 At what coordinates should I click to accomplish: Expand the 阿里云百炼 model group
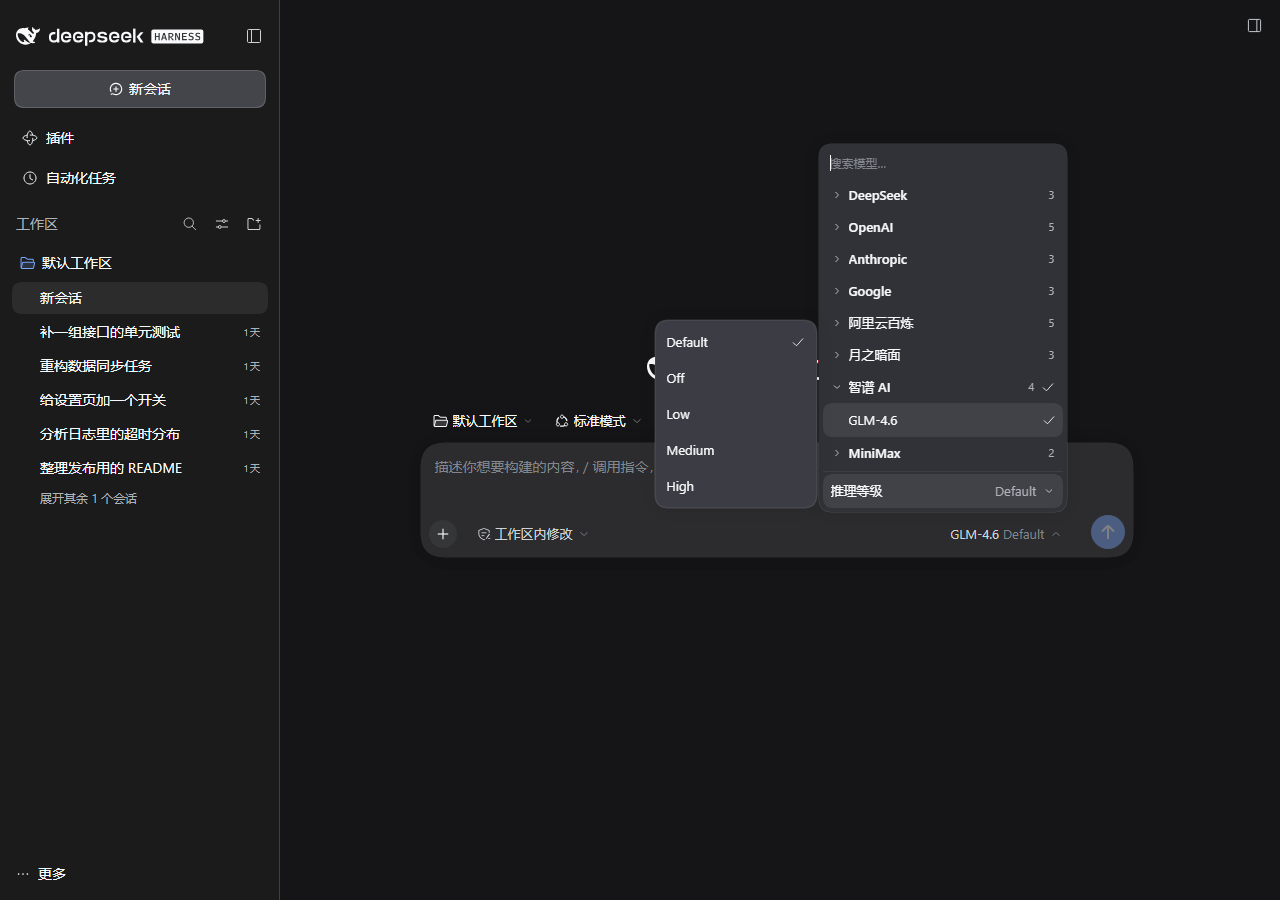click(x=943, y=323)
